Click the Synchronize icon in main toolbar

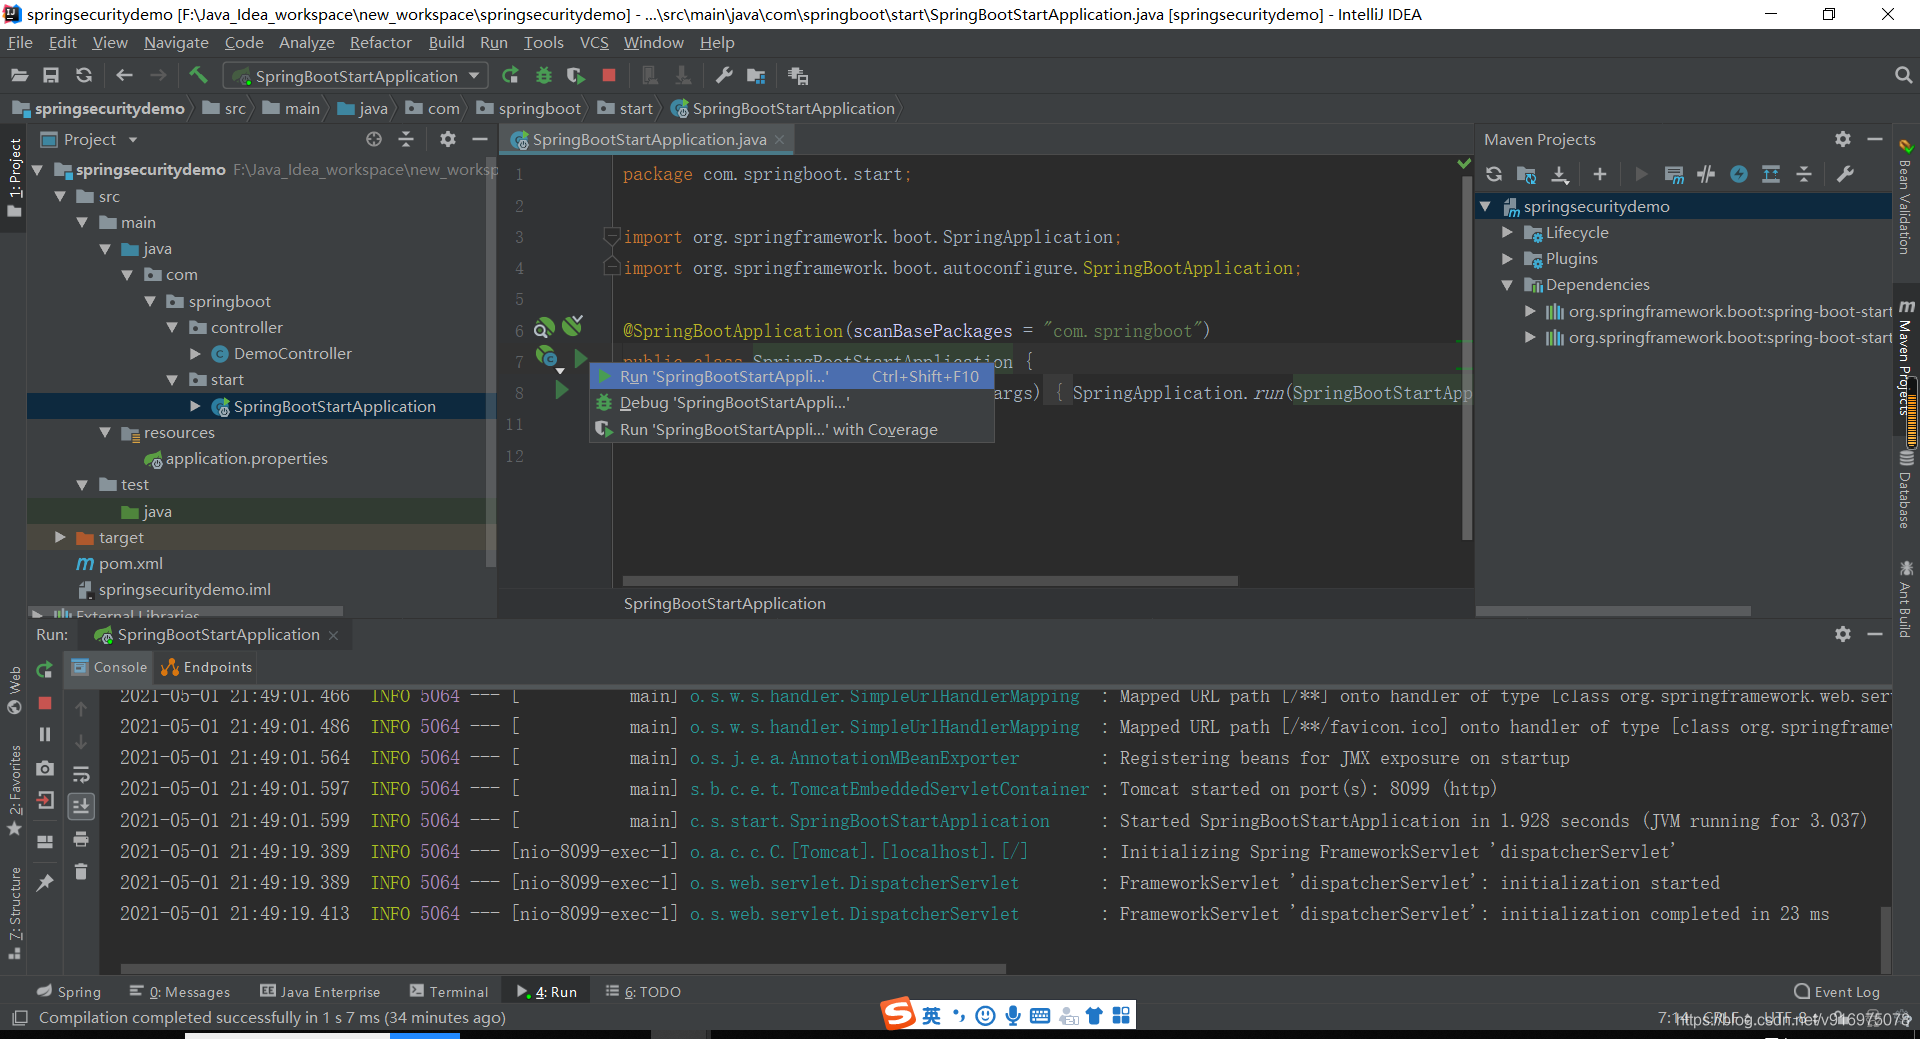[84, 75]
